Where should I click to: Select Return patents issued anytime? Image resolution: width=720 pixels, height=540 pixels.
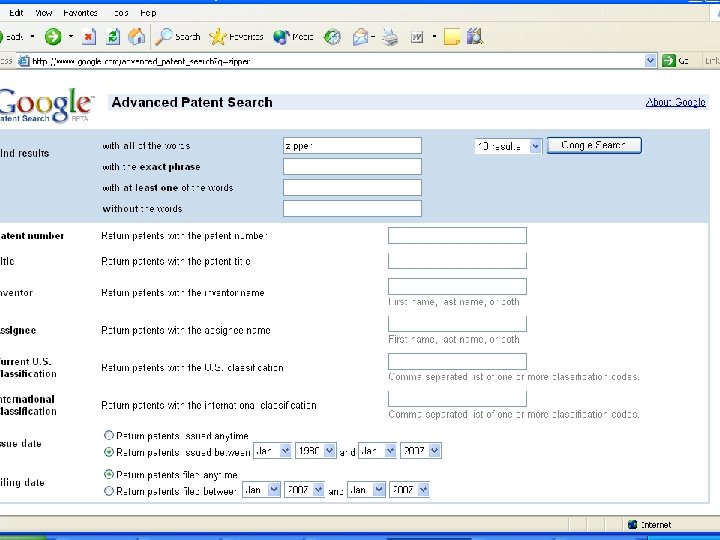click(109, 435)
